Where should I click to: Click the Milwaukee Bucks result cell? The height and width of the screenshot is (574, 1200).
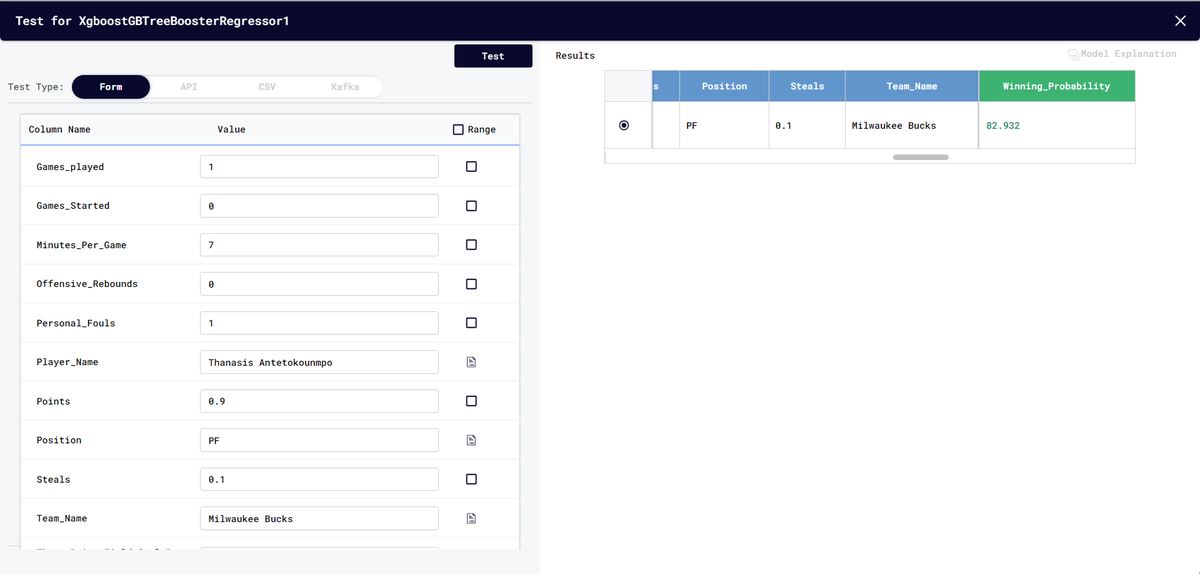point(912,125)
